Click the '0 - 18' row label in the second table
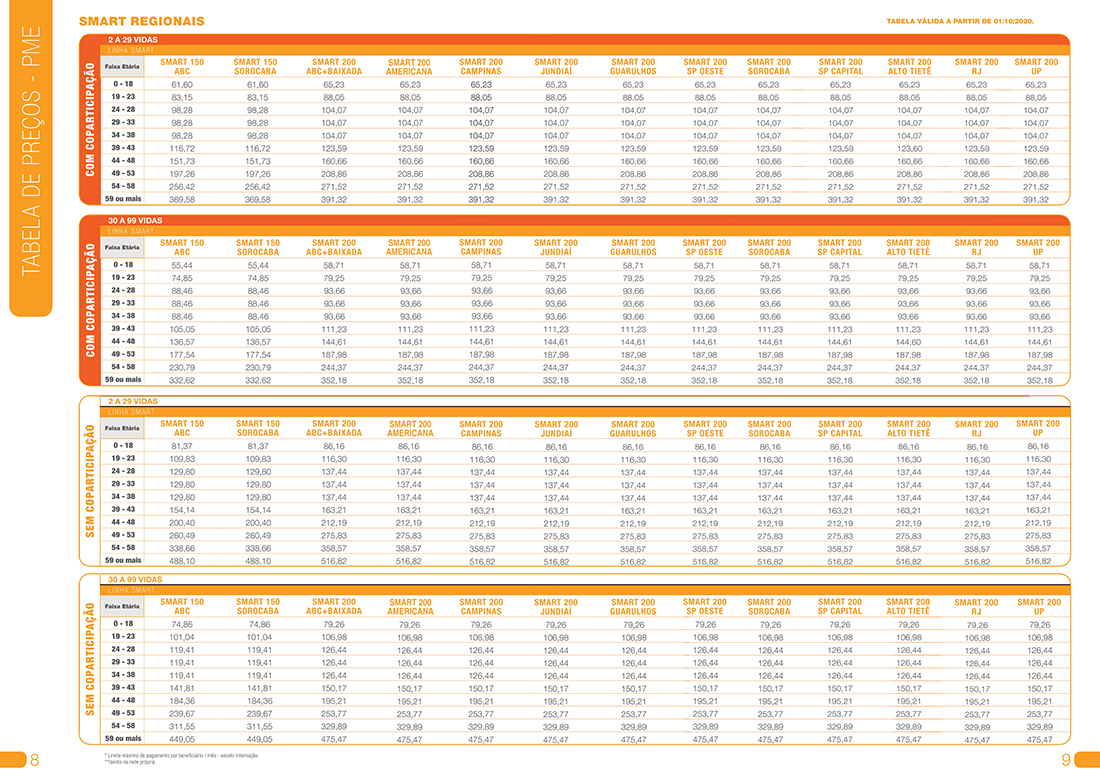This screenshot has width=1100, height=778. point(123,265)
